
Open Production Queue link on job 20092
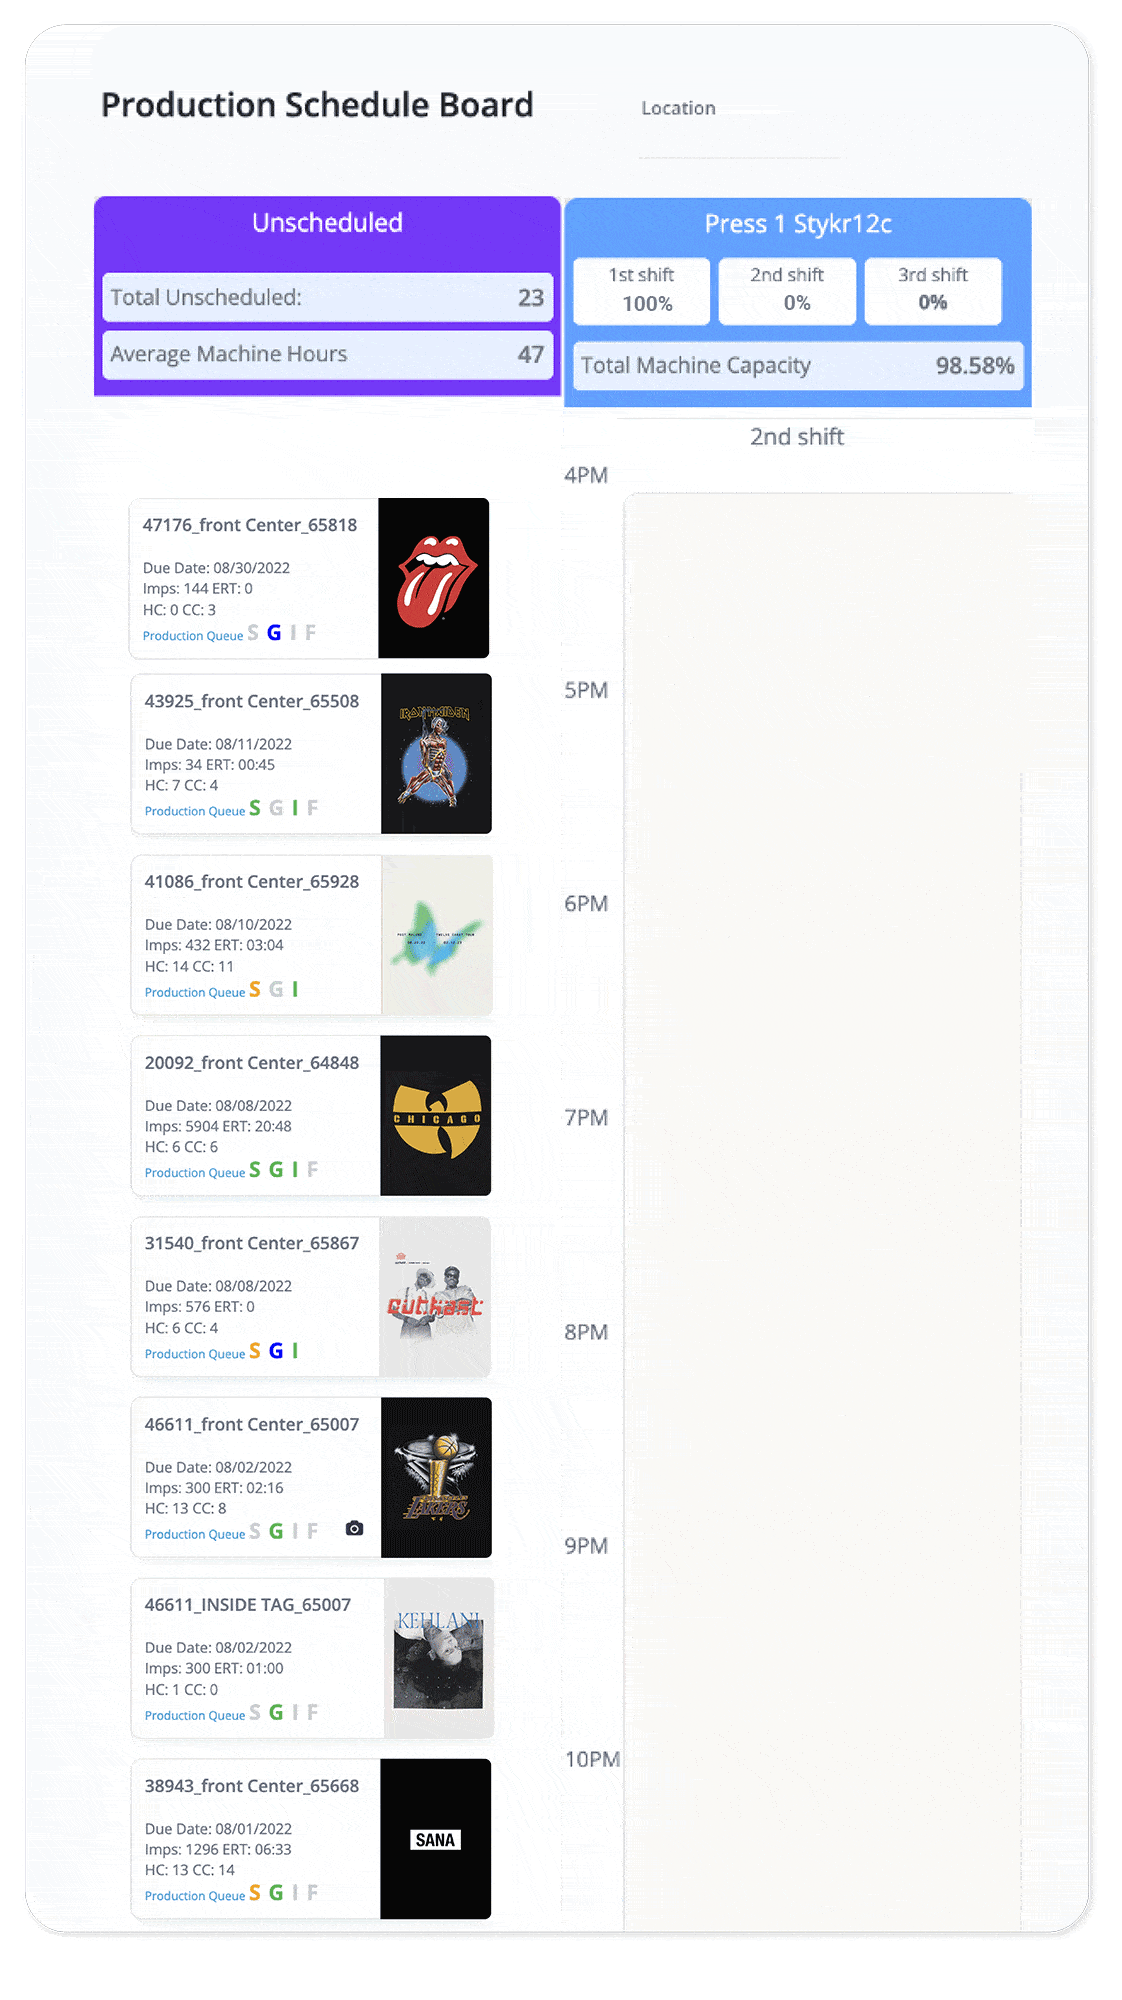click(x=195, y=1173)
